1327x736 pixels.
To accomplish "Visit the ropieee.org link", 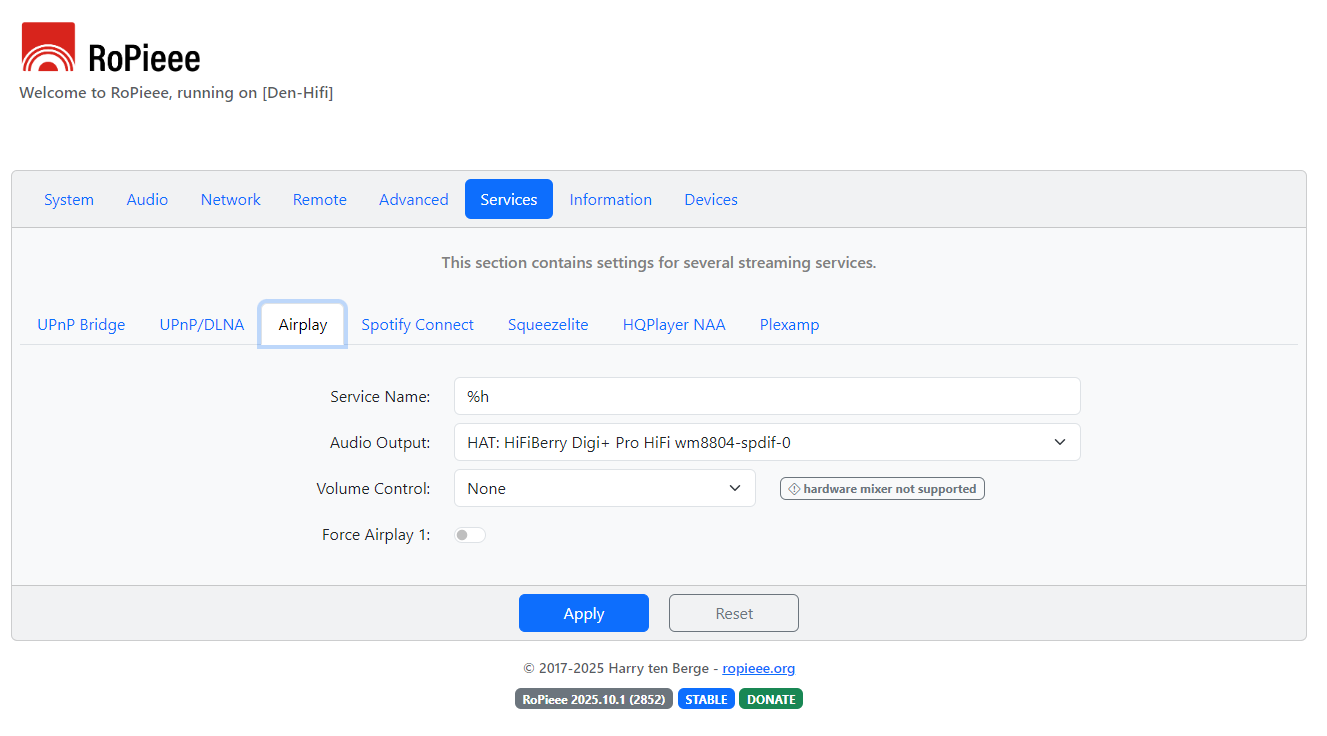I will (x=758, y=669).
